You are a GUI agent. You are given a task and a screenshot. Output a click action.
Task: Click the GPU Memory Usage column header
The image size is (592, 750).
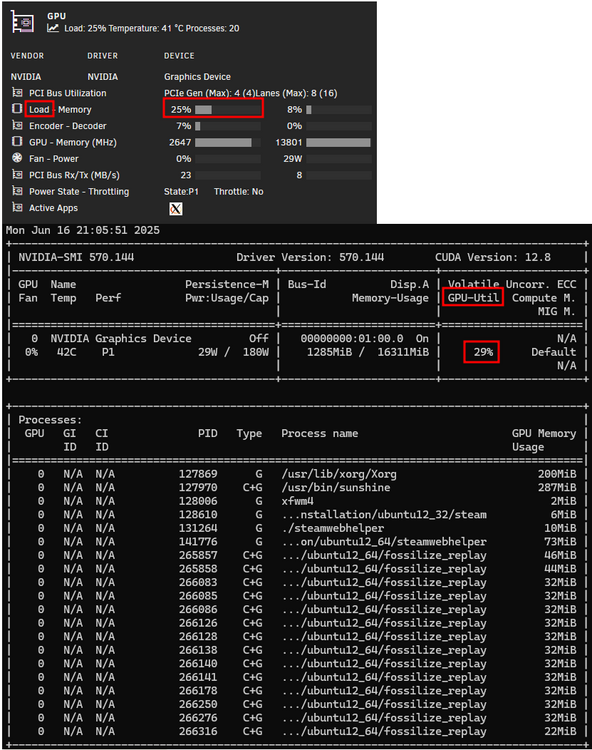coord(544,441)
